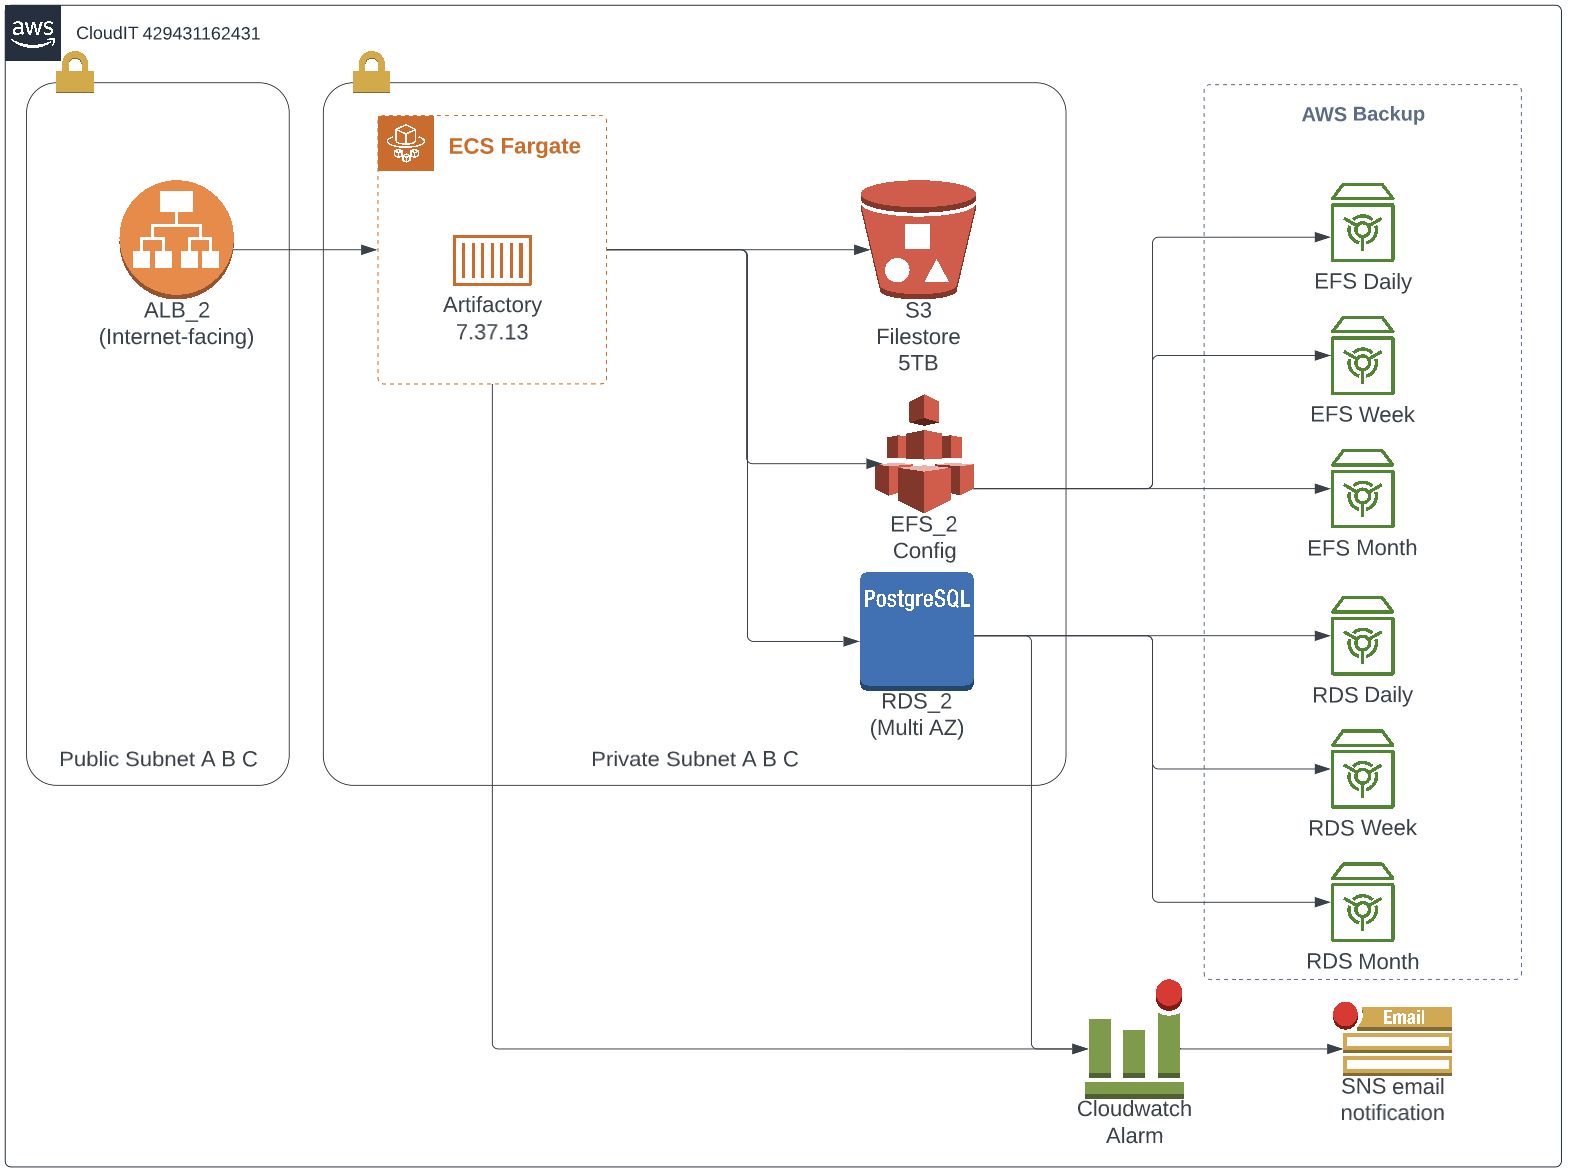Select the ALB_2 (Internet-facing) label
Viewport: 1570px width, 1176px height.
coord(176,323)
